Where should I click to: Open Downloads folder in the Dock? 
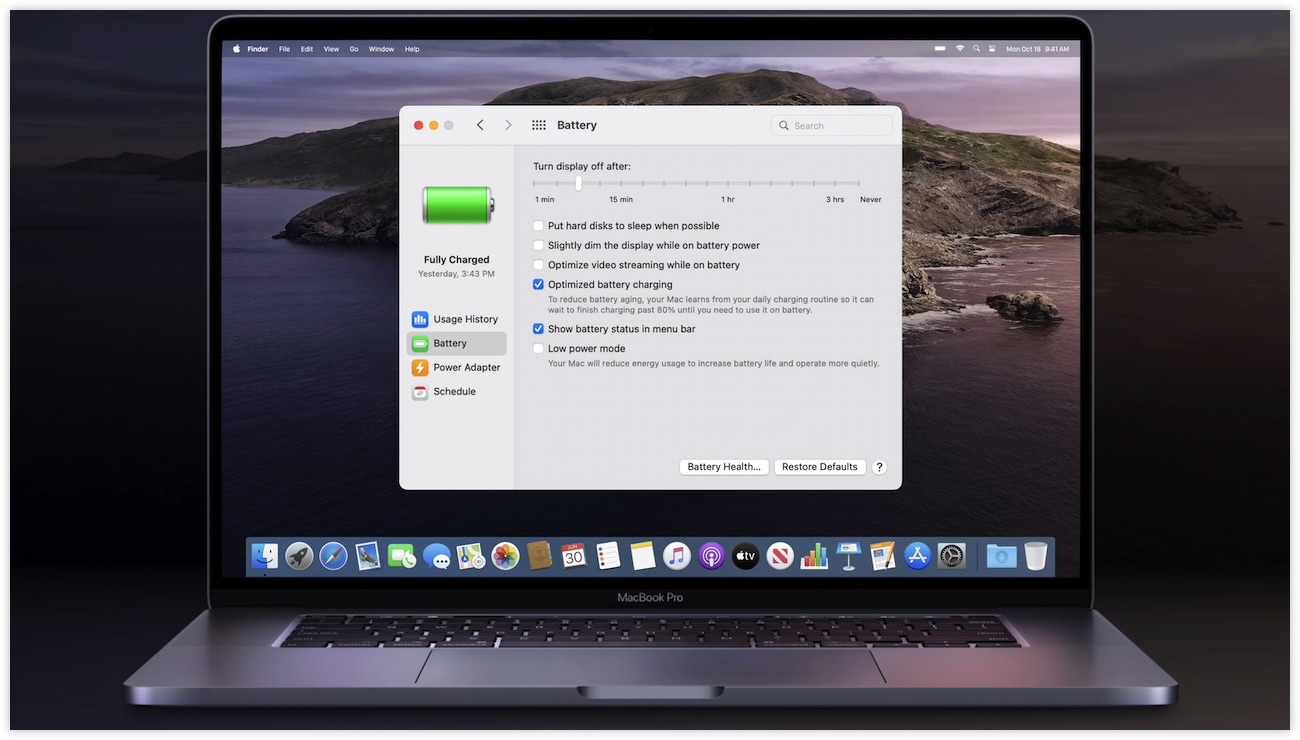pyautogui.click(x=1001, y=556)
